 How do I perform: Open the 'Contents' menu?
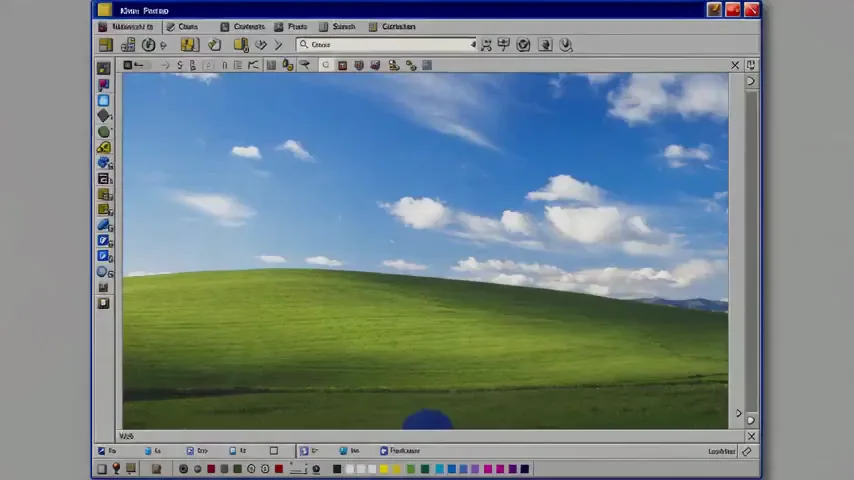[243, 27]
